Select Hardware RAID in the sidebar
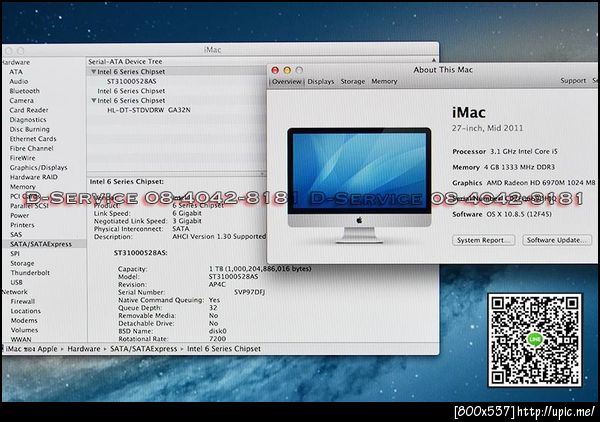The image size is (600, 422). 34,177
